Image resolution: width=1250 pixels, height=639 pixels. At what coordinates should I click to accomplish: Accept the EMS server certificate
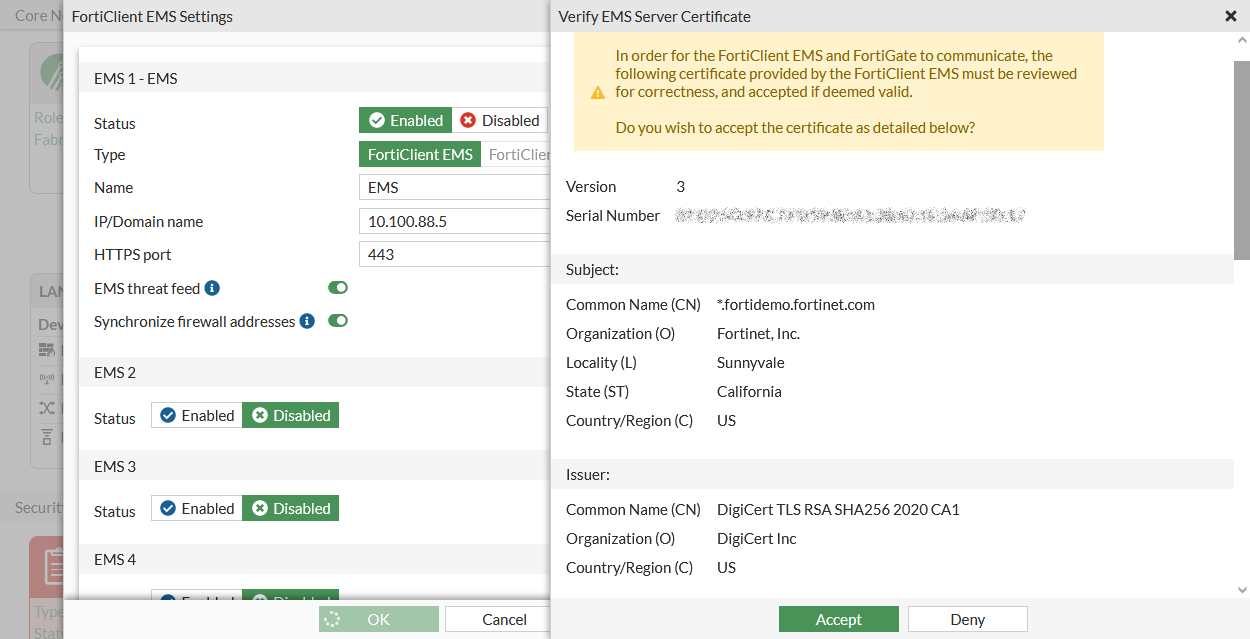click(x=838, y=619)
